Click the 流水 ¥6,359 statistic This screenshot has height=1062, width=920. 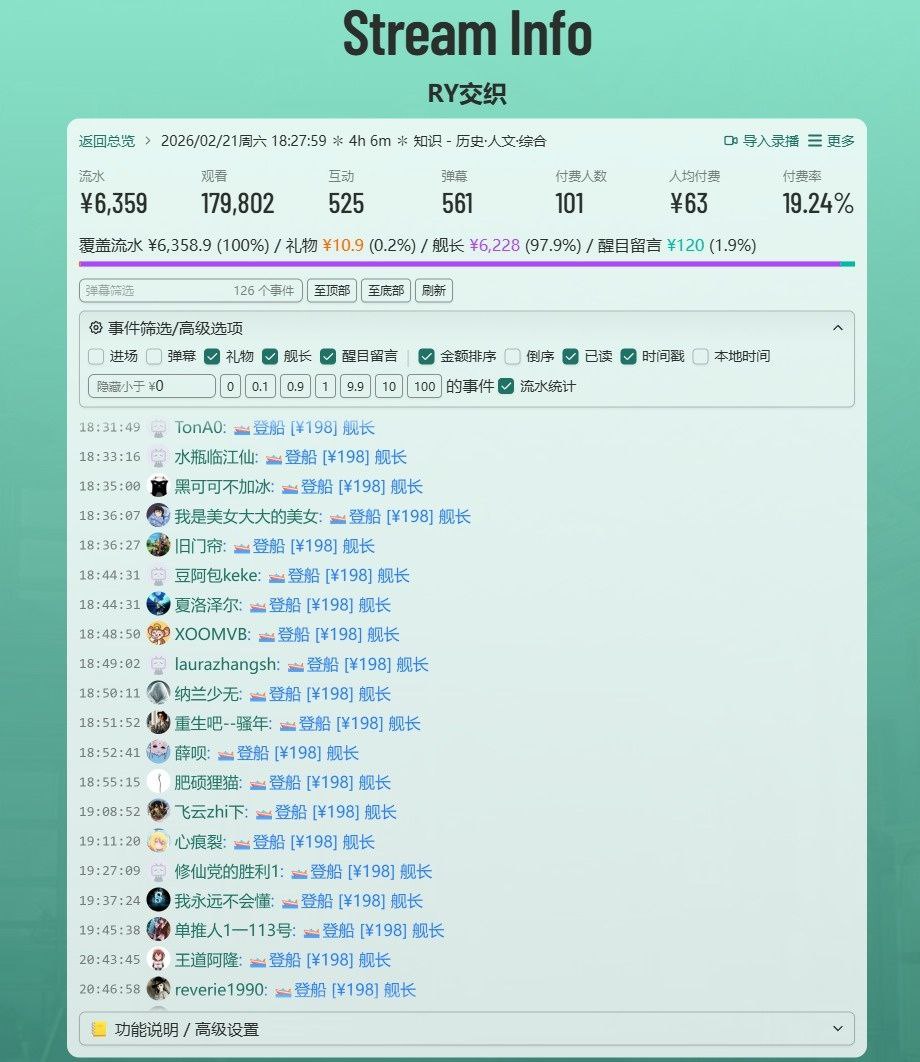[x=113, y=193]
